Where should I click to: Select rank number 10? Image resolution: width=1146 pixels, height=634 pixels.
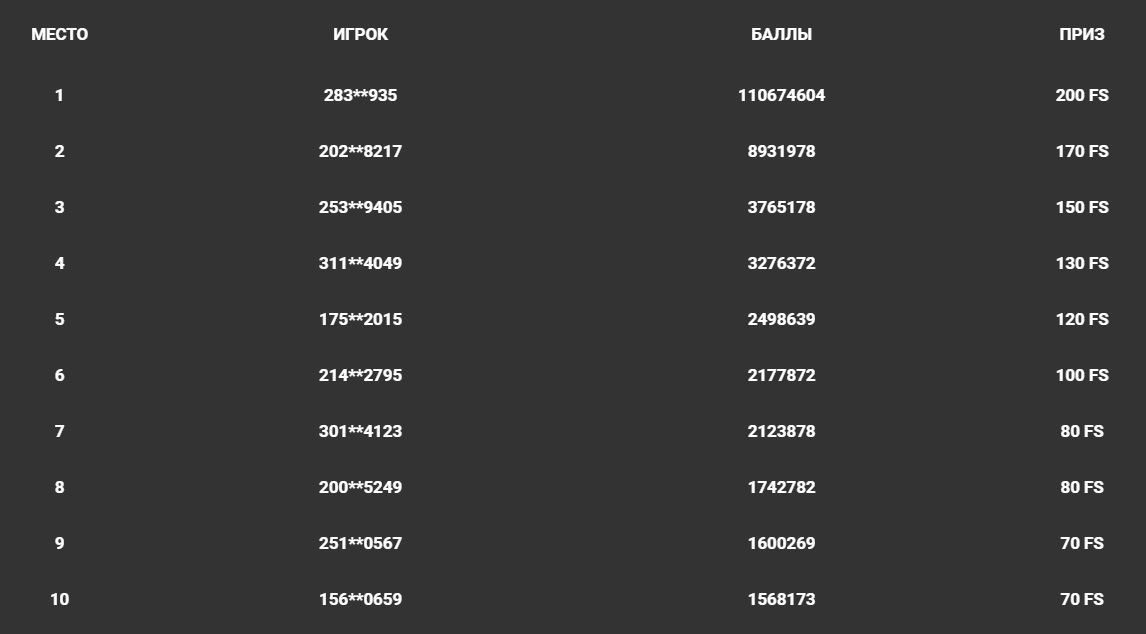click(59, 599)
